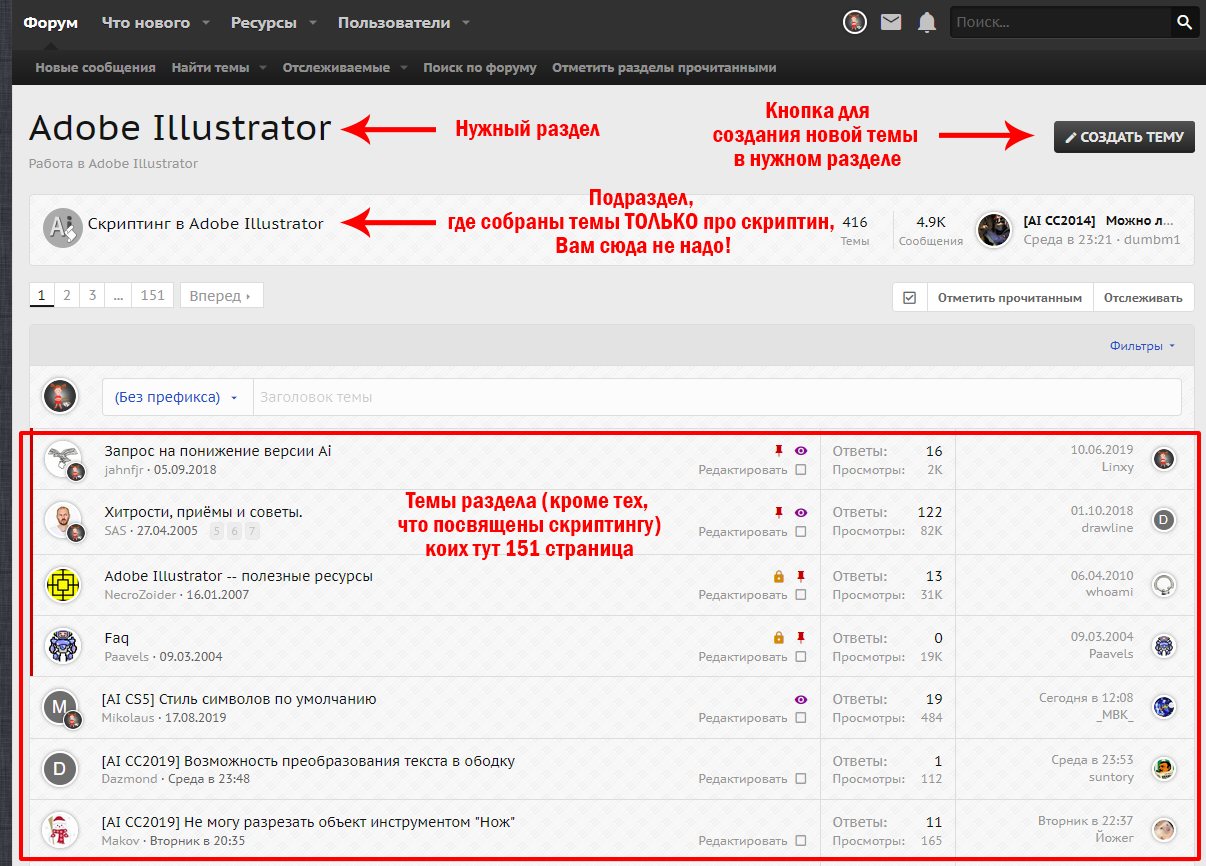1206x866 pixels.
Task: Open the '…' page jump in pagination
Action: pyautogui.click(x=118, y=295)
